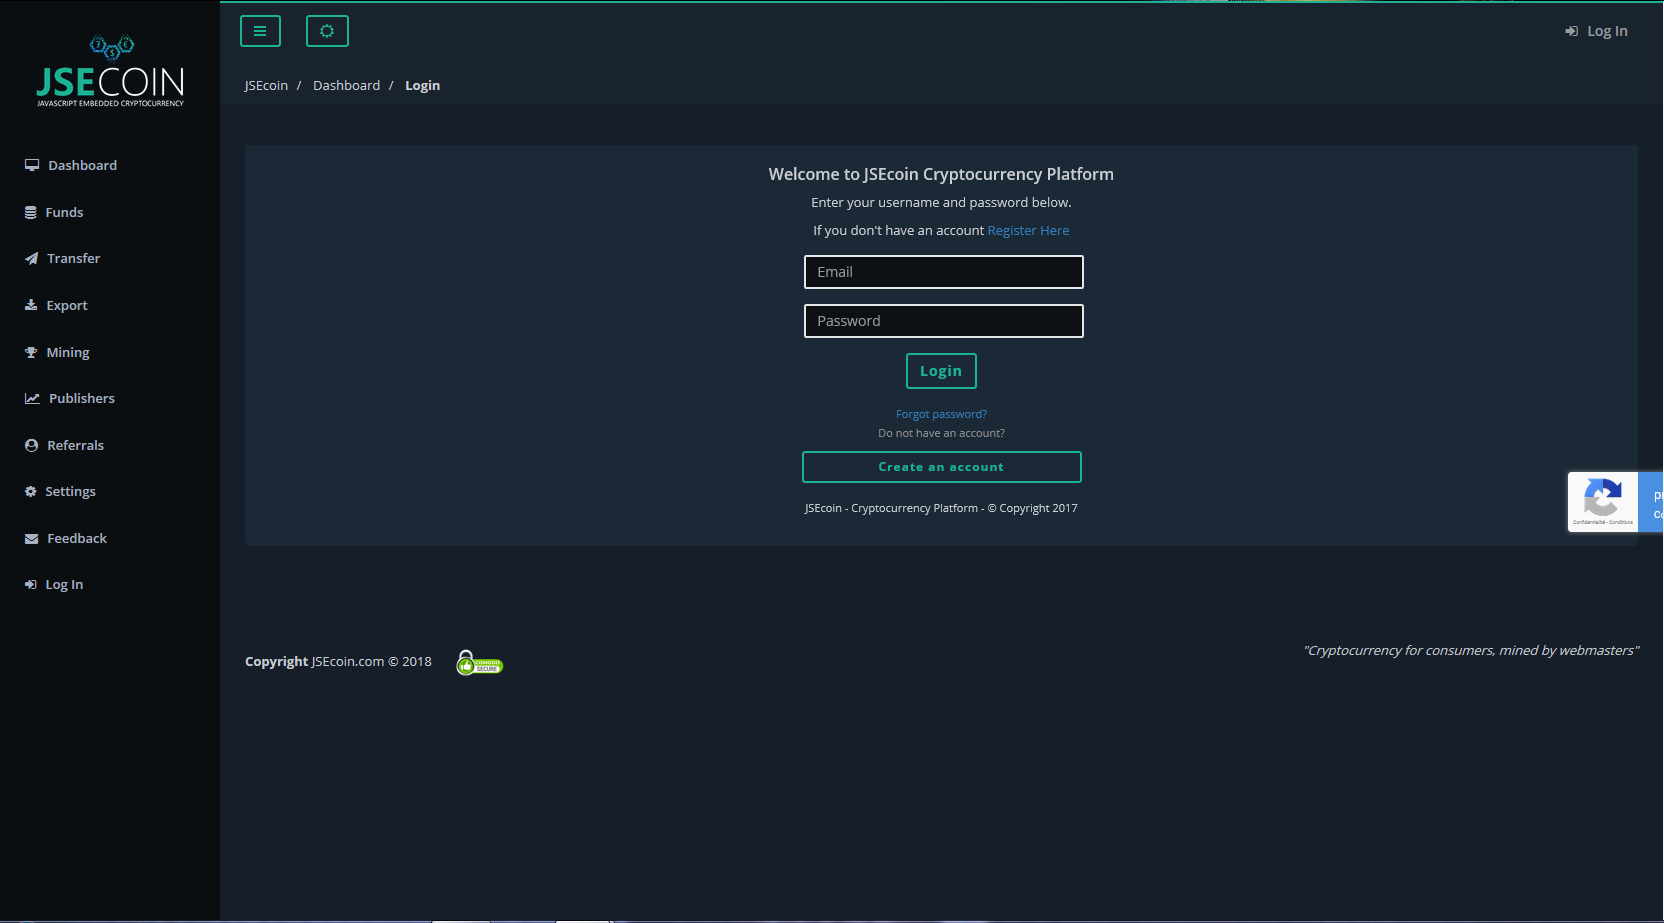Click the reCAPTCHA badge

click(x=1615, y=502)
